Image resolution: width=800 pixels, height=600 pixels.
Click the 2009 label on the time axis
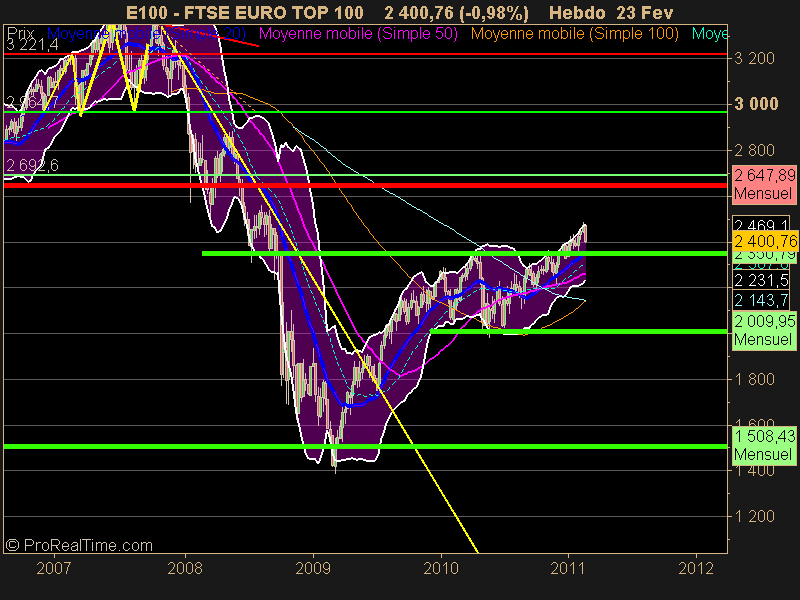point(313,568)
